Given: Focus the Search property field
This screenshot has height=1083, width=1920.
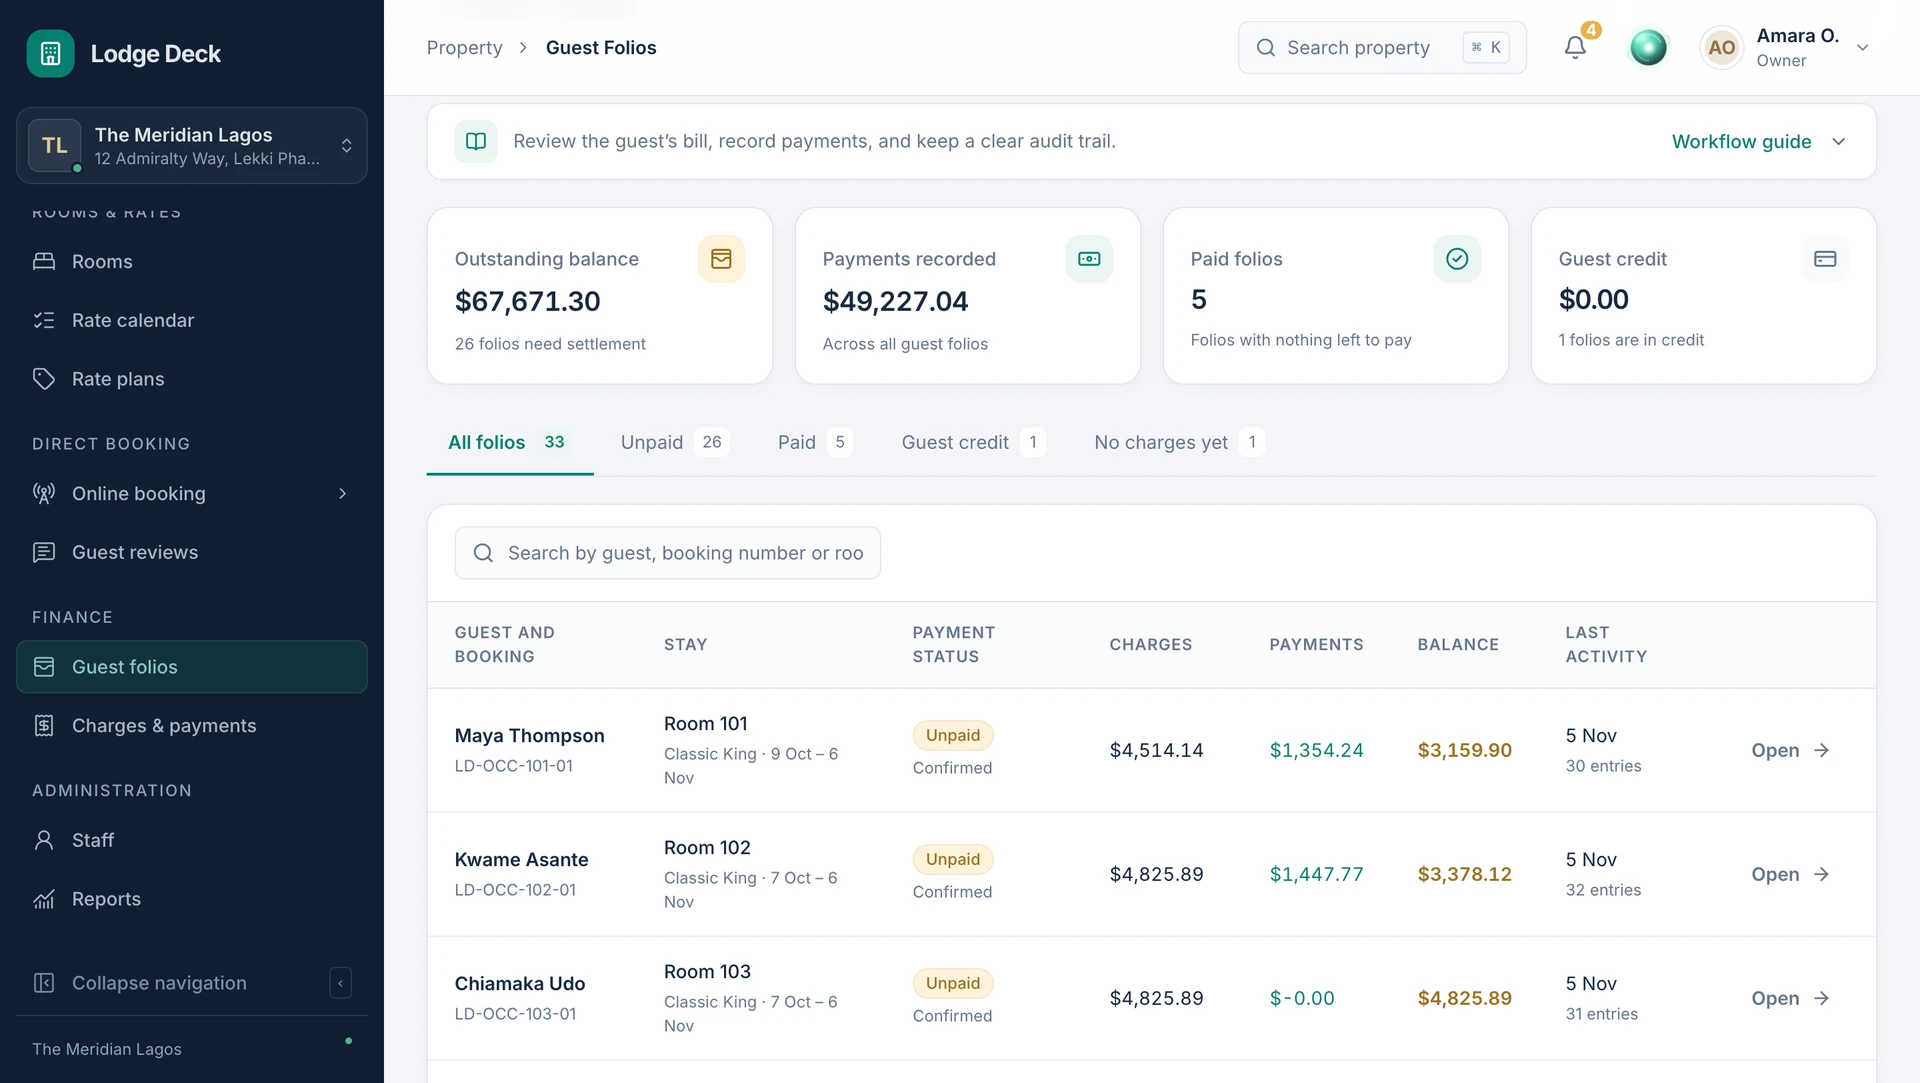Looking at the screenshot, I should point(1382,47).
